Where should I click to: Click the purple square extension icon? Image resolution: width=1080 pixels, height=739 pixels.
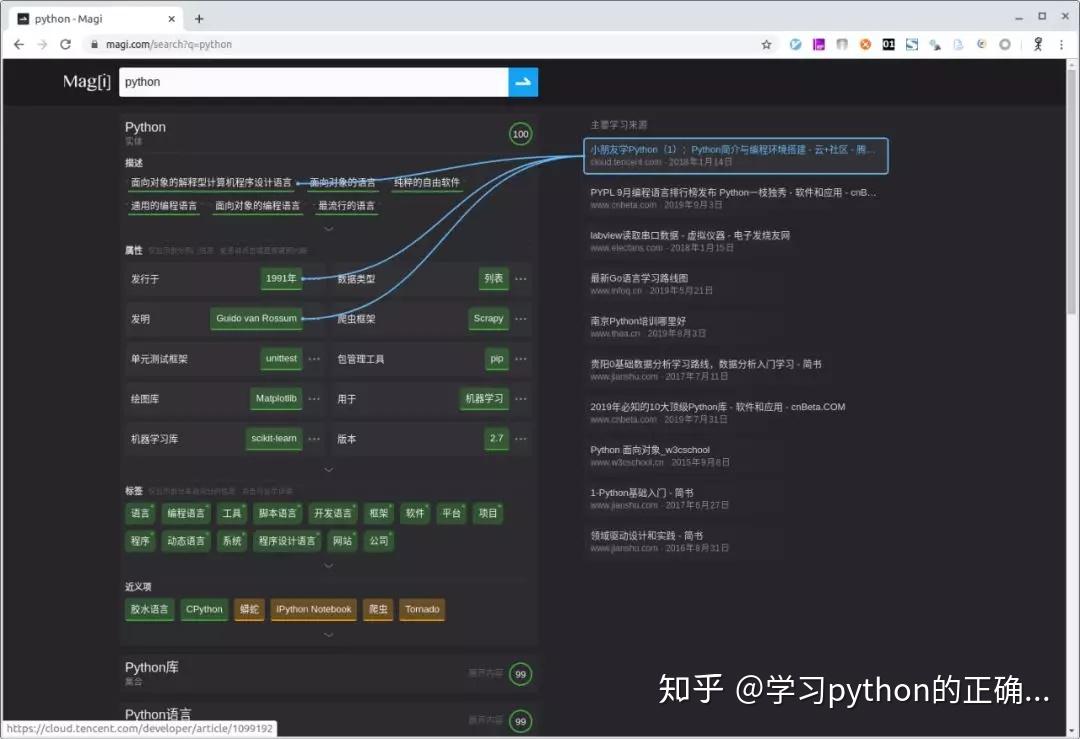(818, 45)
